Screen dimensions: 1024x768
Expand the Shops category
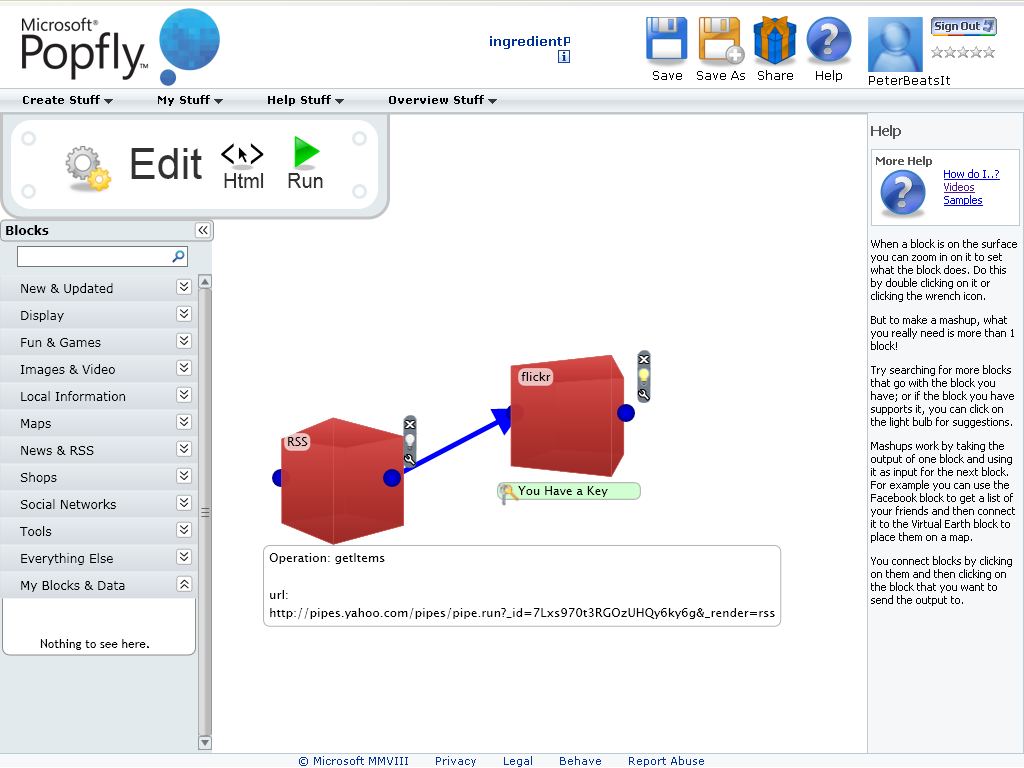pos(184,476)
